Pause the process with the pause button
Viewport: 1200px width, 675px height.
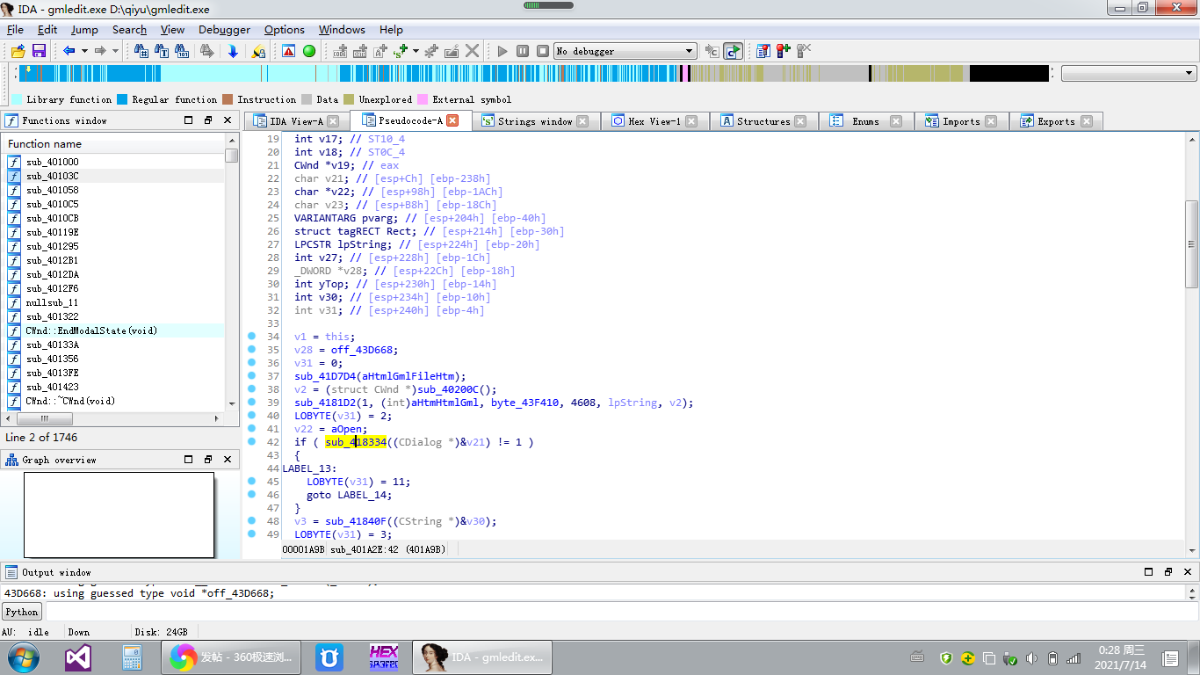click(x=522, y=51)
